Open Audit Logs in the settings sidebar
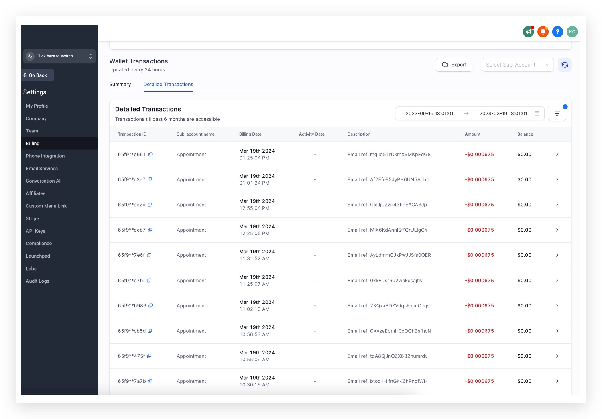Image resolution: width=602 pixels, height=419 pixels. tap(37, 281)
